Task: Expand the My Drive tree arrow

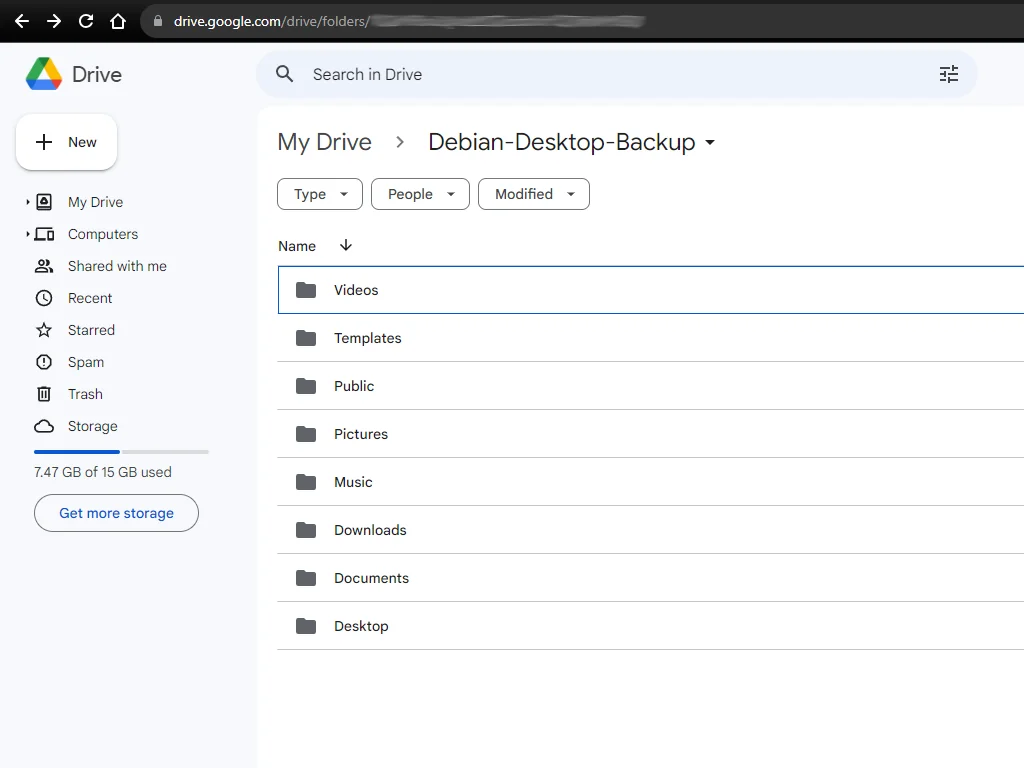Action: coord(27,202)
